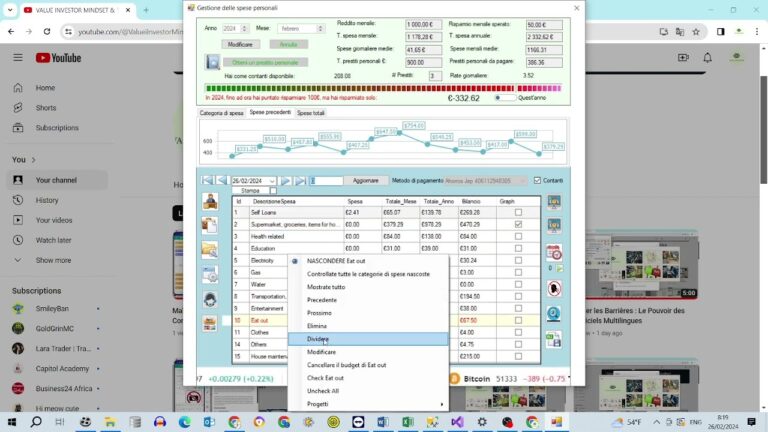This screenshot has height=432, width=768.
Task: Open the Excel export icon in right panel
Action: [554, 339]
